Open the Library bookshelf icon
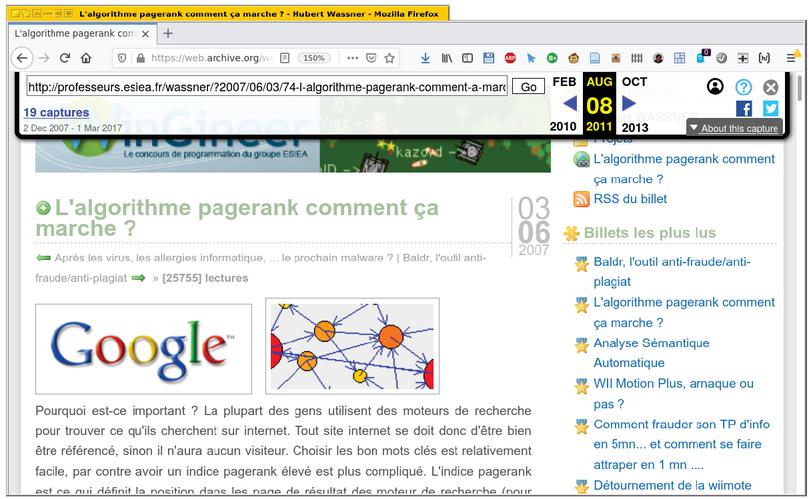 [x=447, y=58]
